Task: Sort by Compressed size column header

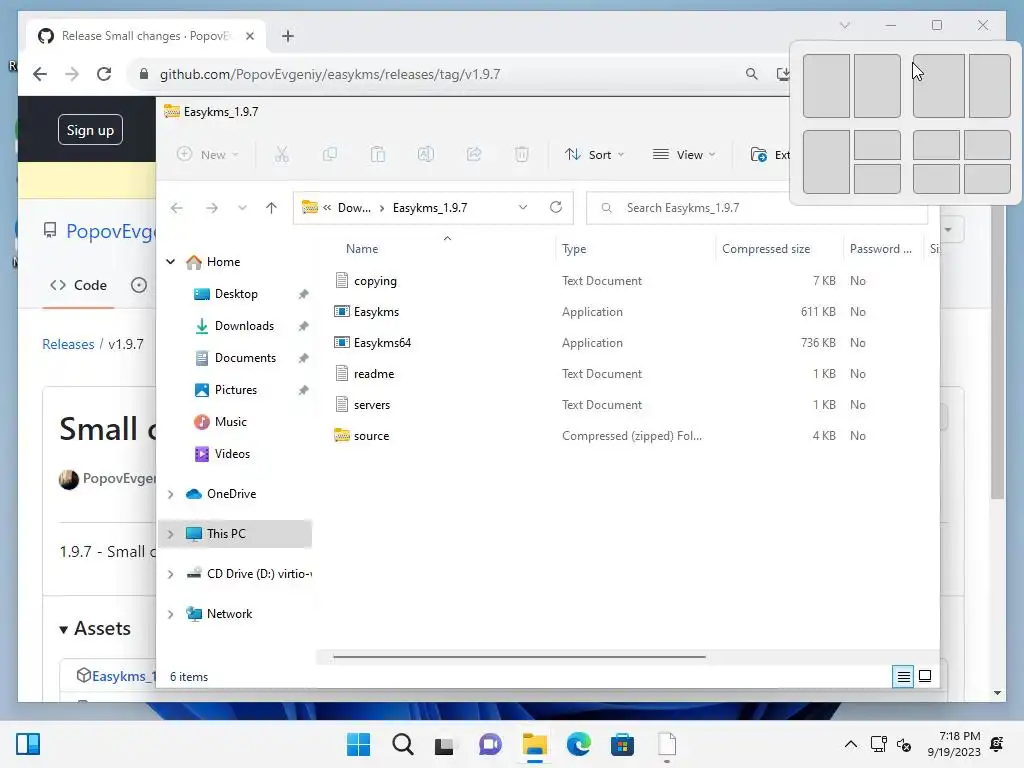Action: coord(766,249)
